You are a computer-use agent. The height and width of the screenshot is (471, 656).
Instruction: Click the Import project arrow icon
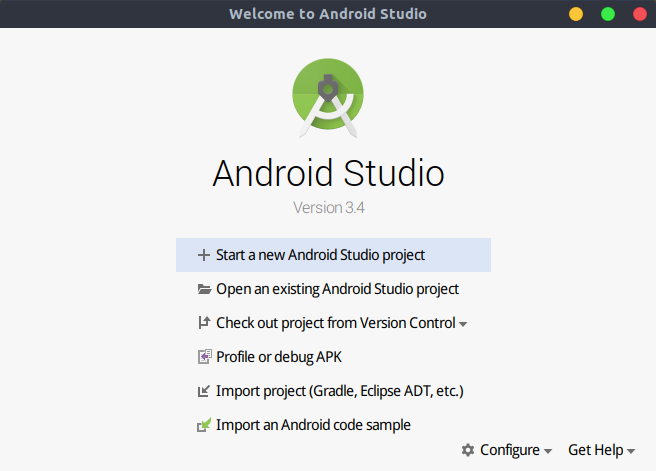[204, 391]
